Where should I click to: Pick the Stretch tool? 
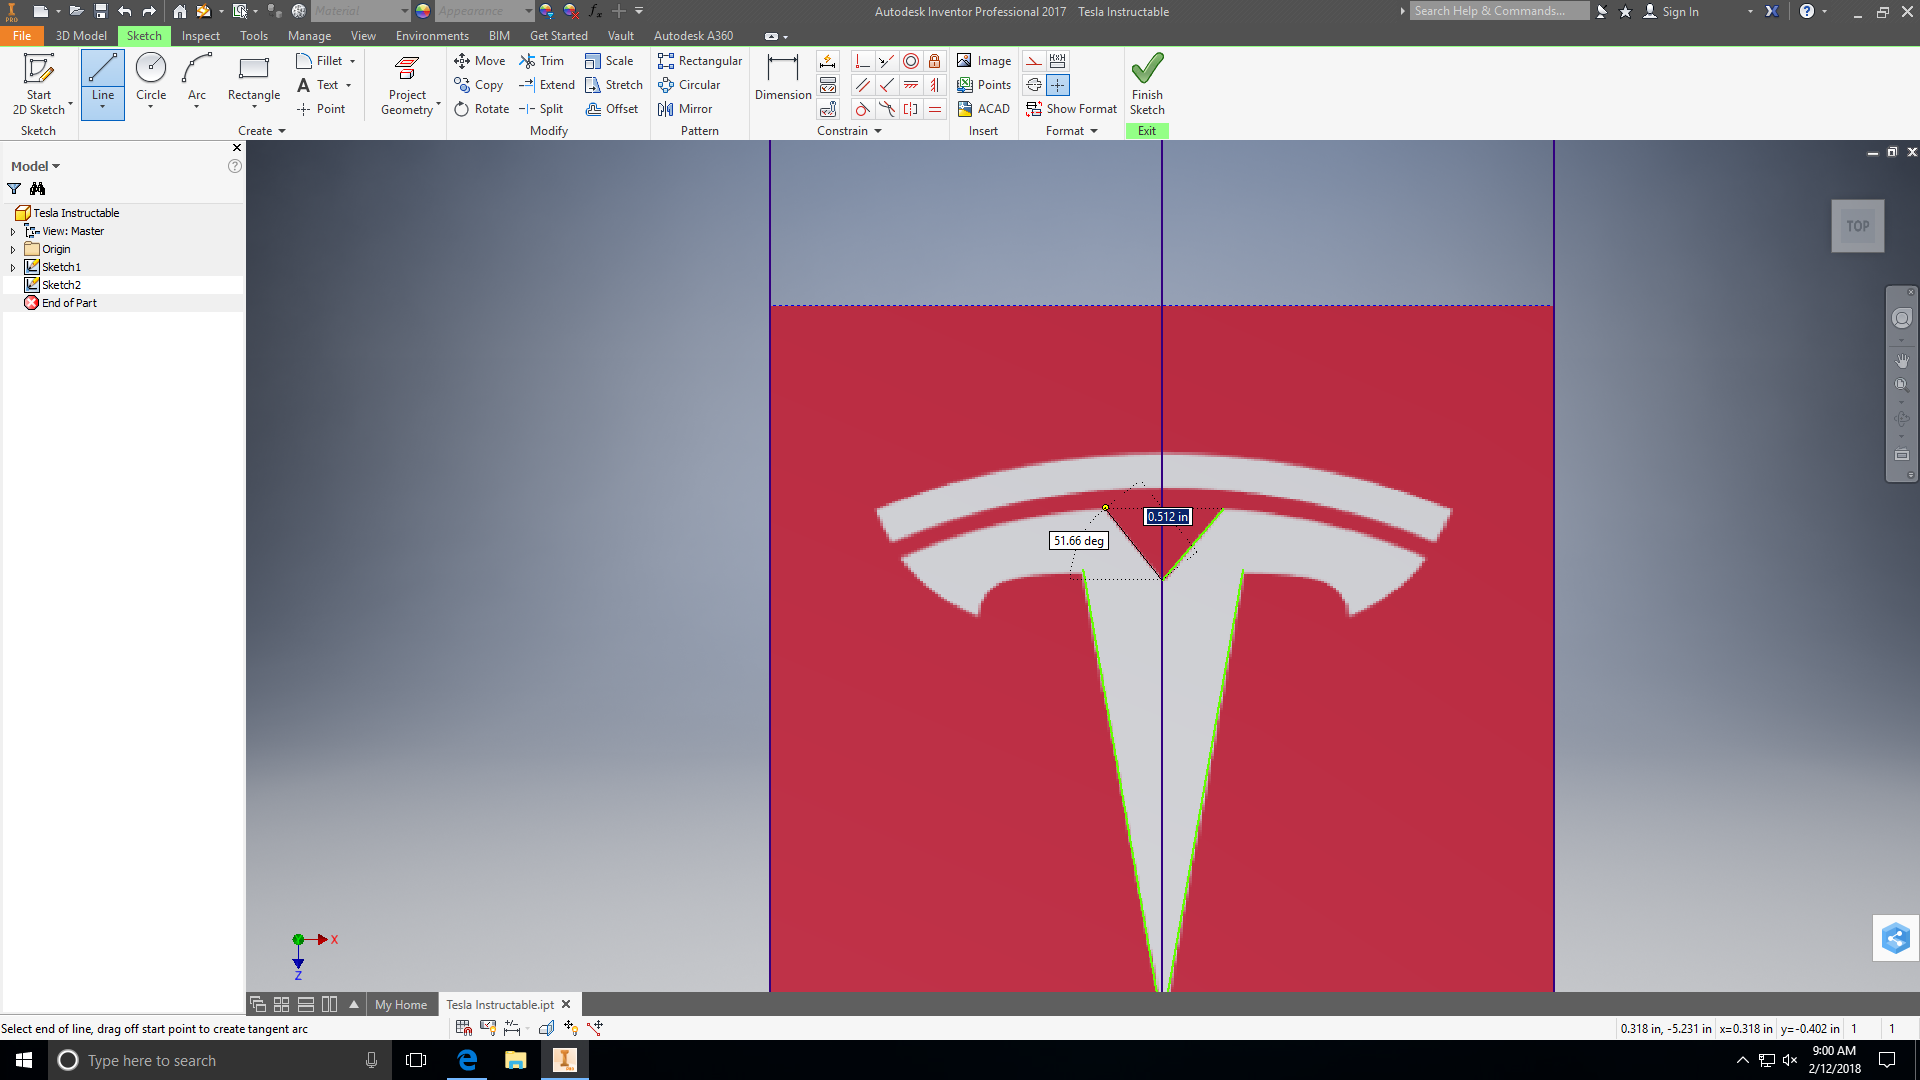tap(614, 85)
